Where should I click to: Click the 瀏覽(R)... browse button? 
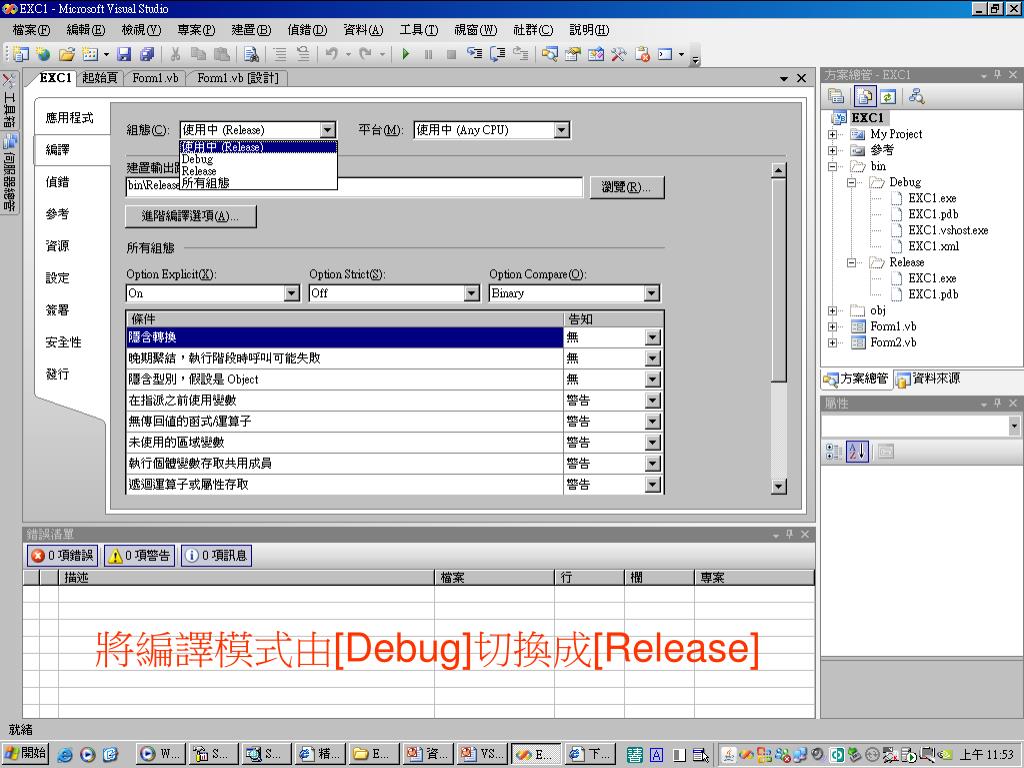pos(627,187)
